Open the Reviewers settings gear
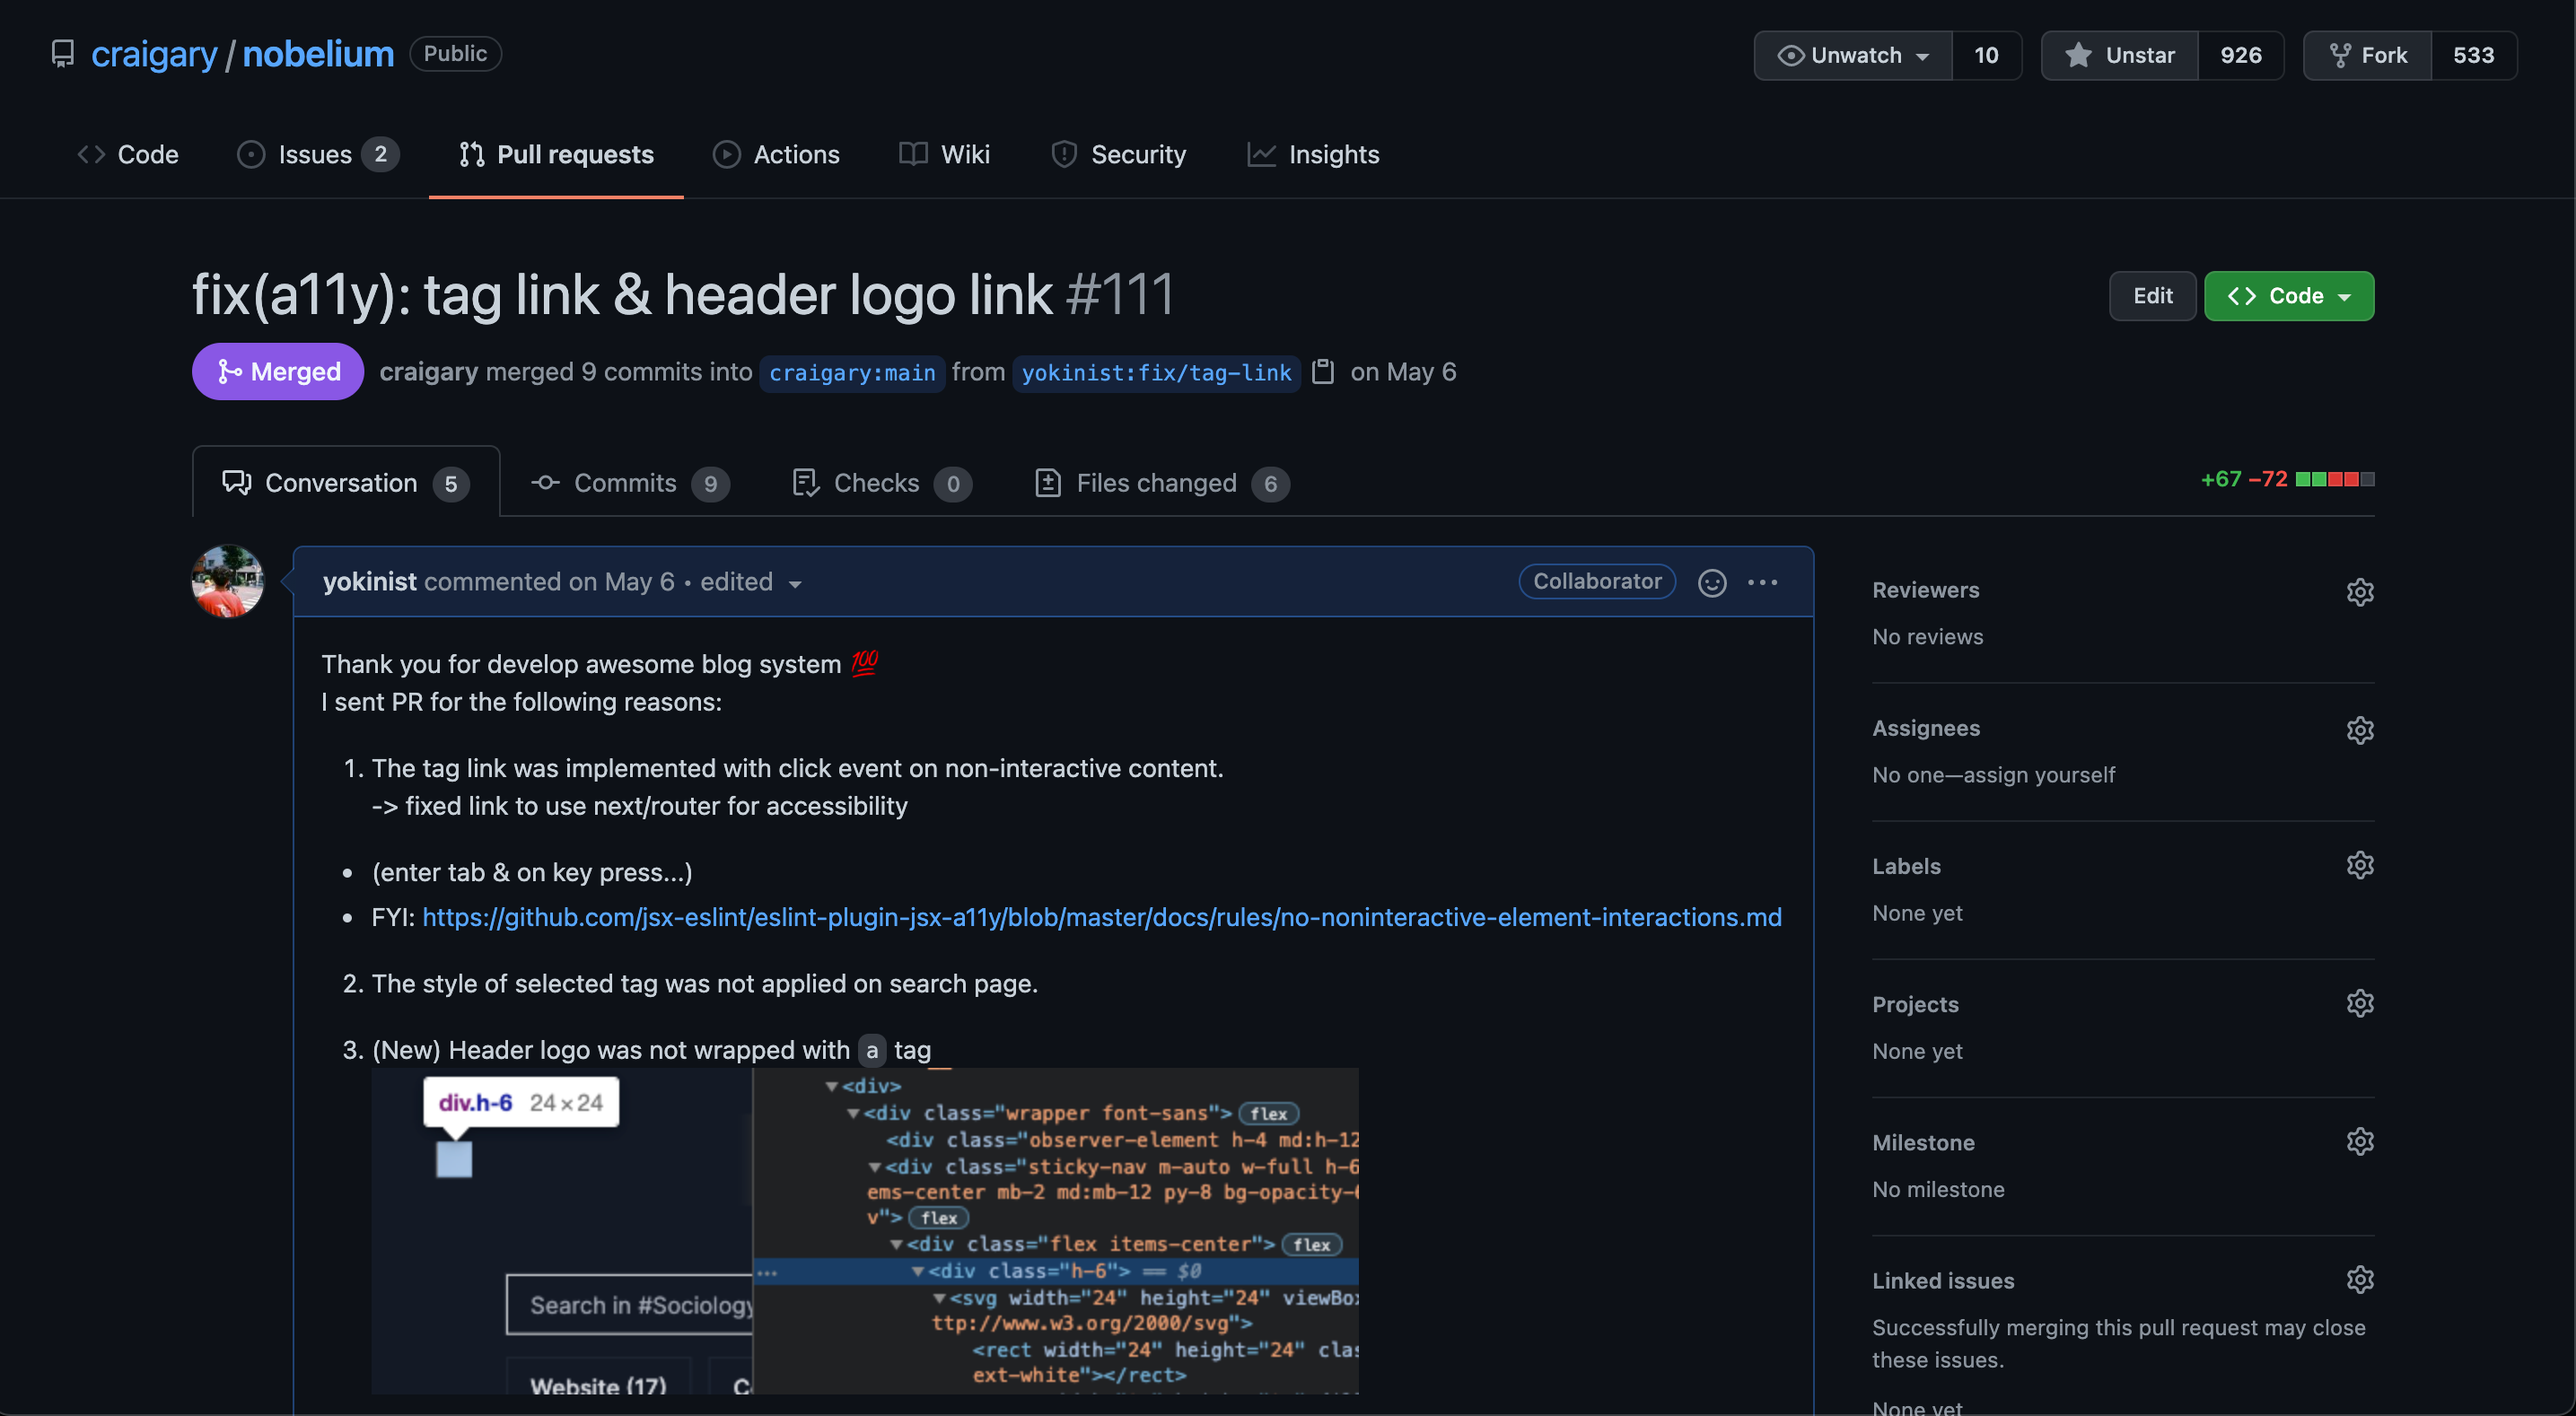This screenshot has width=2576, height=1416. (2359, 592)
